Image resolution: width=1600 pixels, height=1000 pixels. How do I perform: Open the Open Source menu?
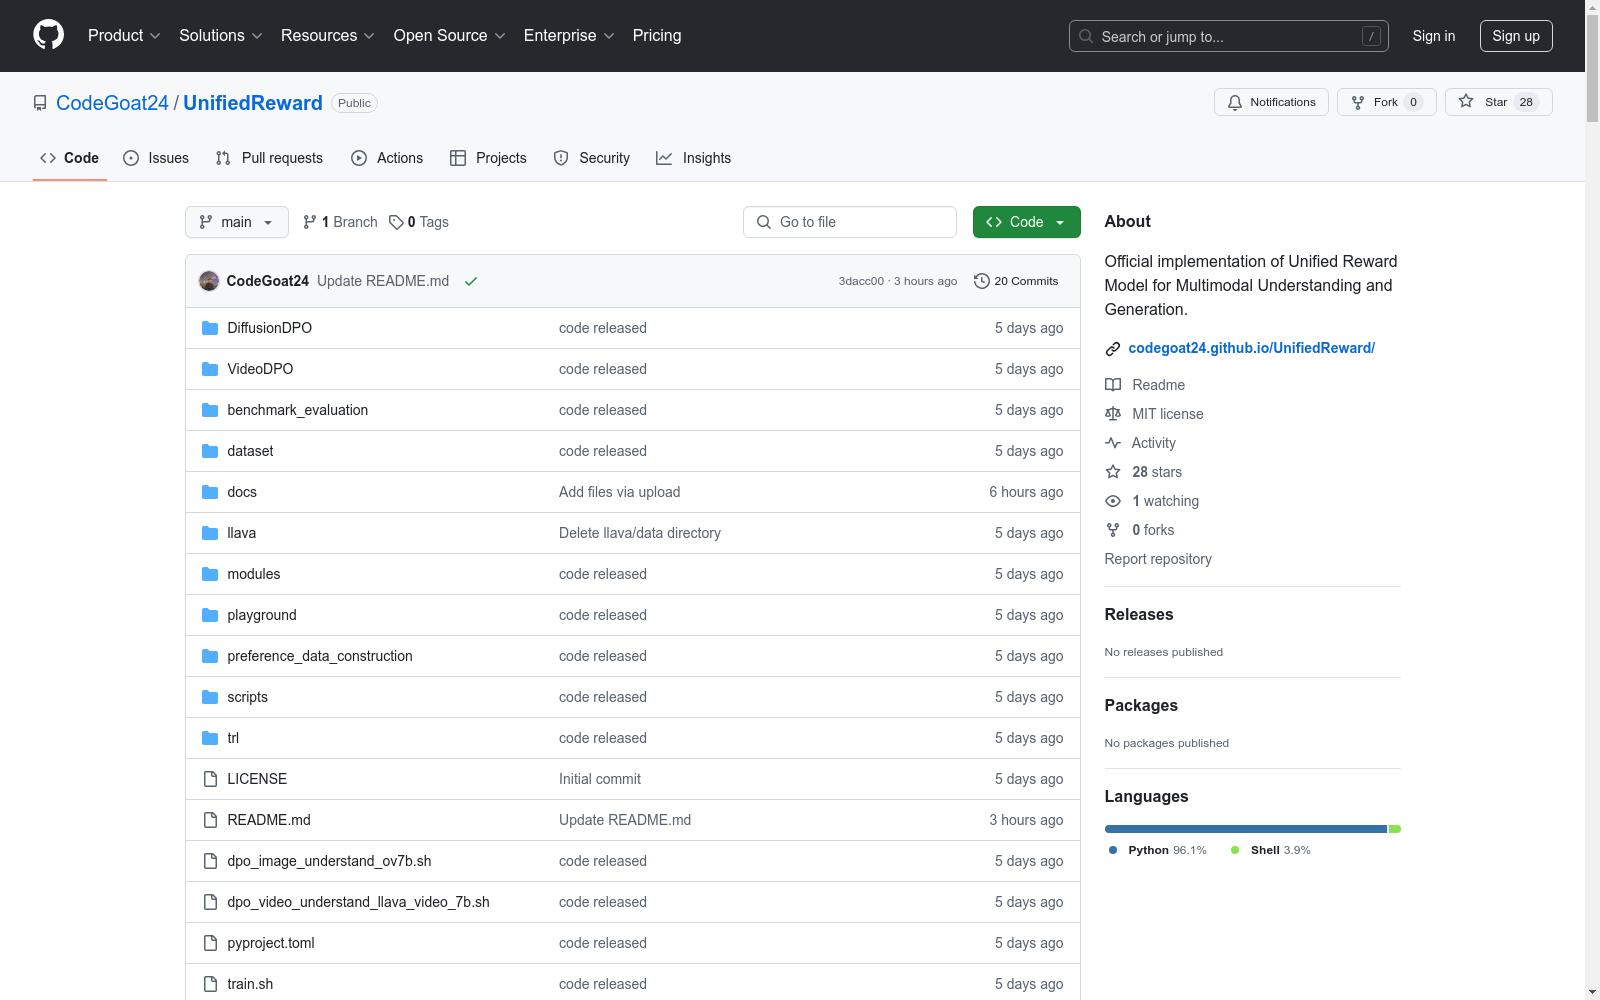tap(449, 36)
